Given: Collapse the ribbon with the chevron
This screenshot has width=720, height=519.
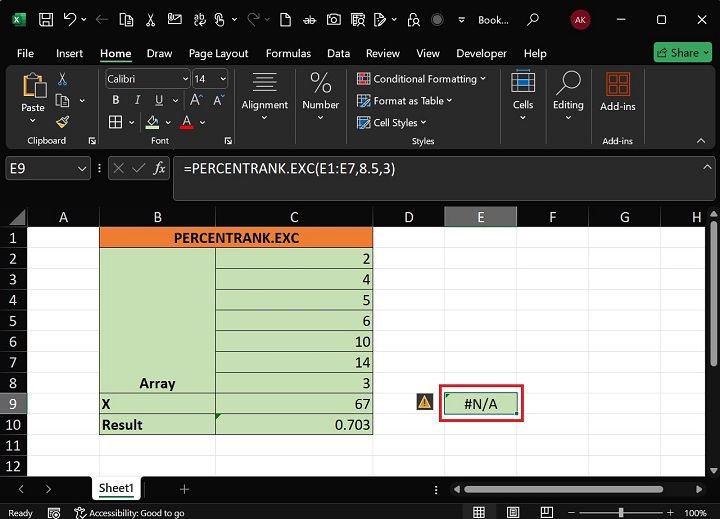Looking at the screenshot, I should pyautogui.click(x=701, y=141).
